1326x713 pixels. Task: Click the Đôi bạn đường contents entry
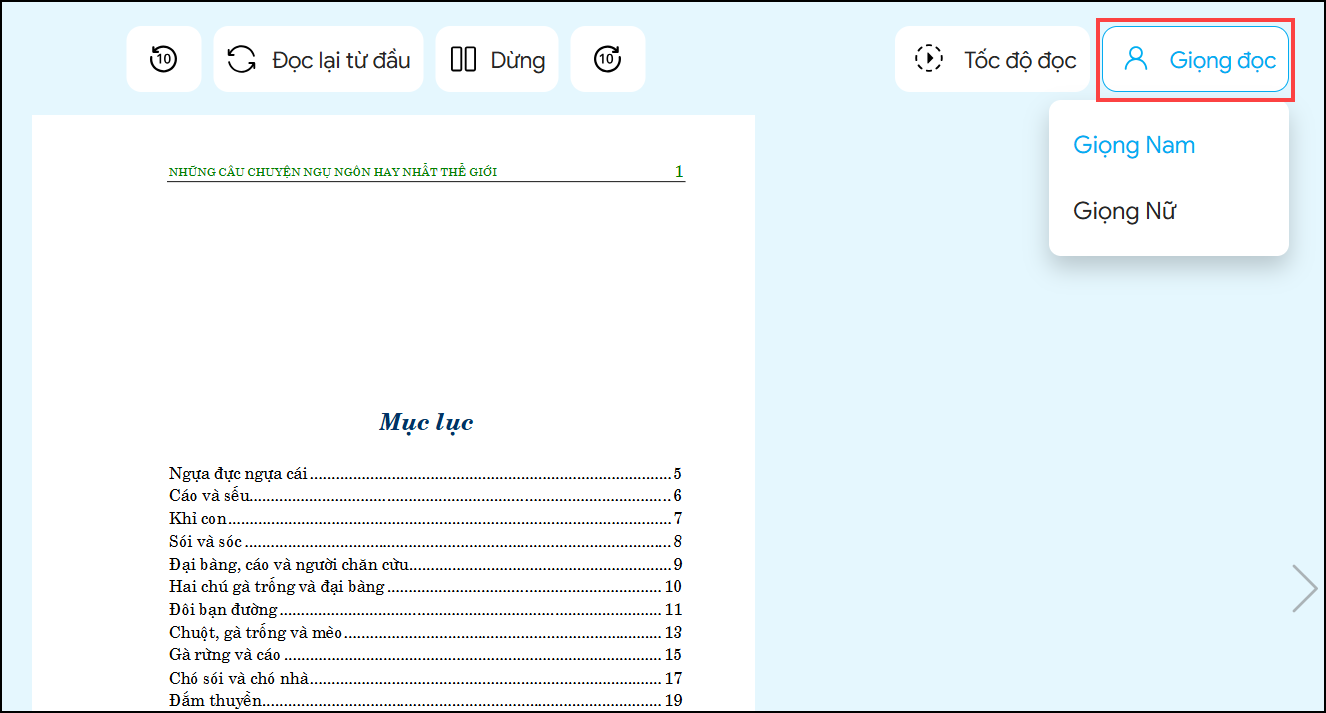coord(224,610)
